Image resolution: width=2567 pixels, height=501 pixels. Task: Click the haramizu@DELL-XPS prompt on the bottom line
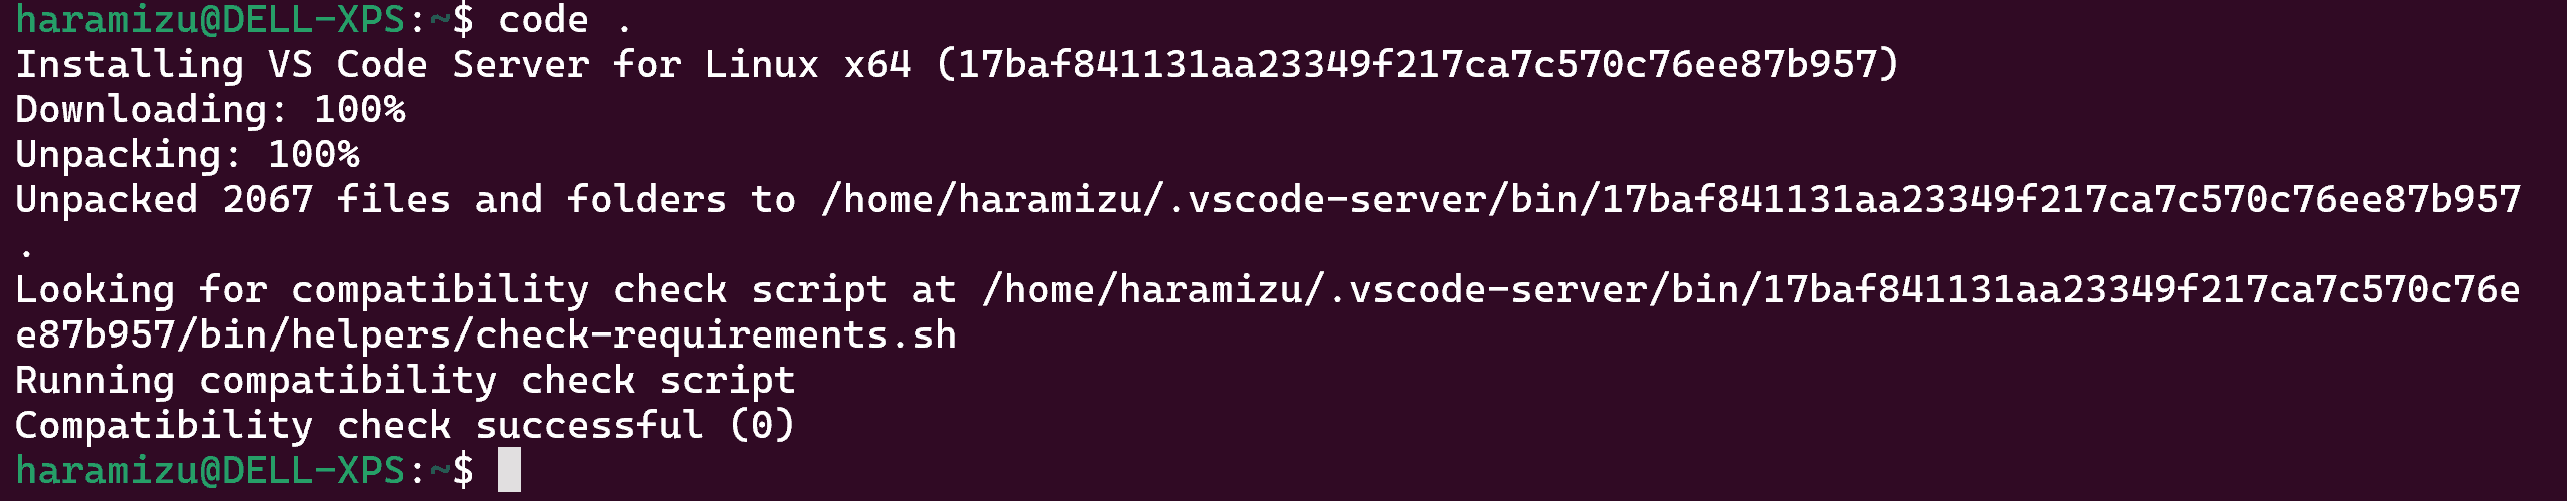pyautogui.click(x=210, y=470)
